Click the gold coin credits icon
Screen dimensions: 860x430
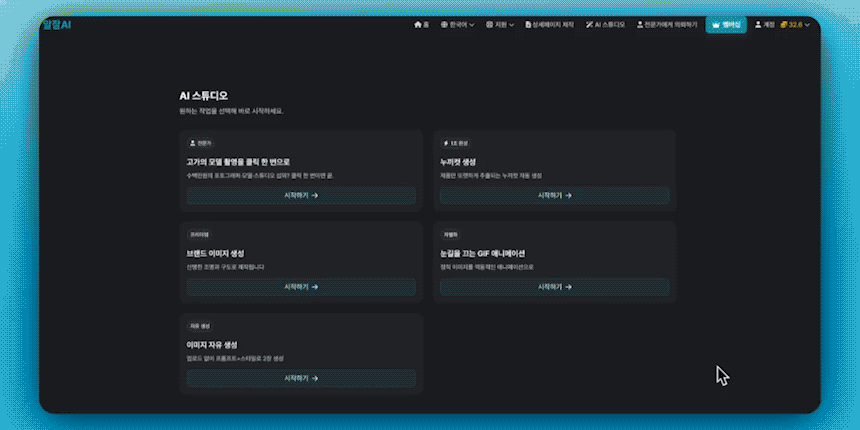tap(784, 25)
